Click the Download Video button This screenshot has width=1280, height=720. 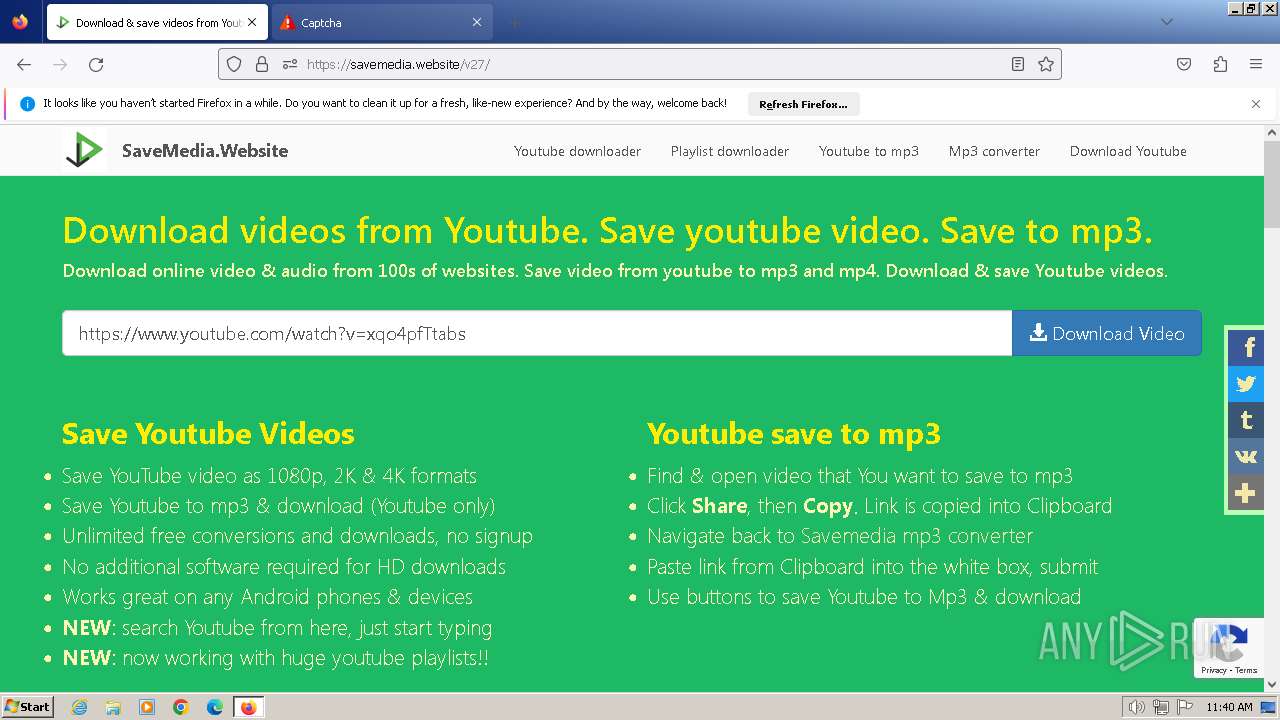1107,333
